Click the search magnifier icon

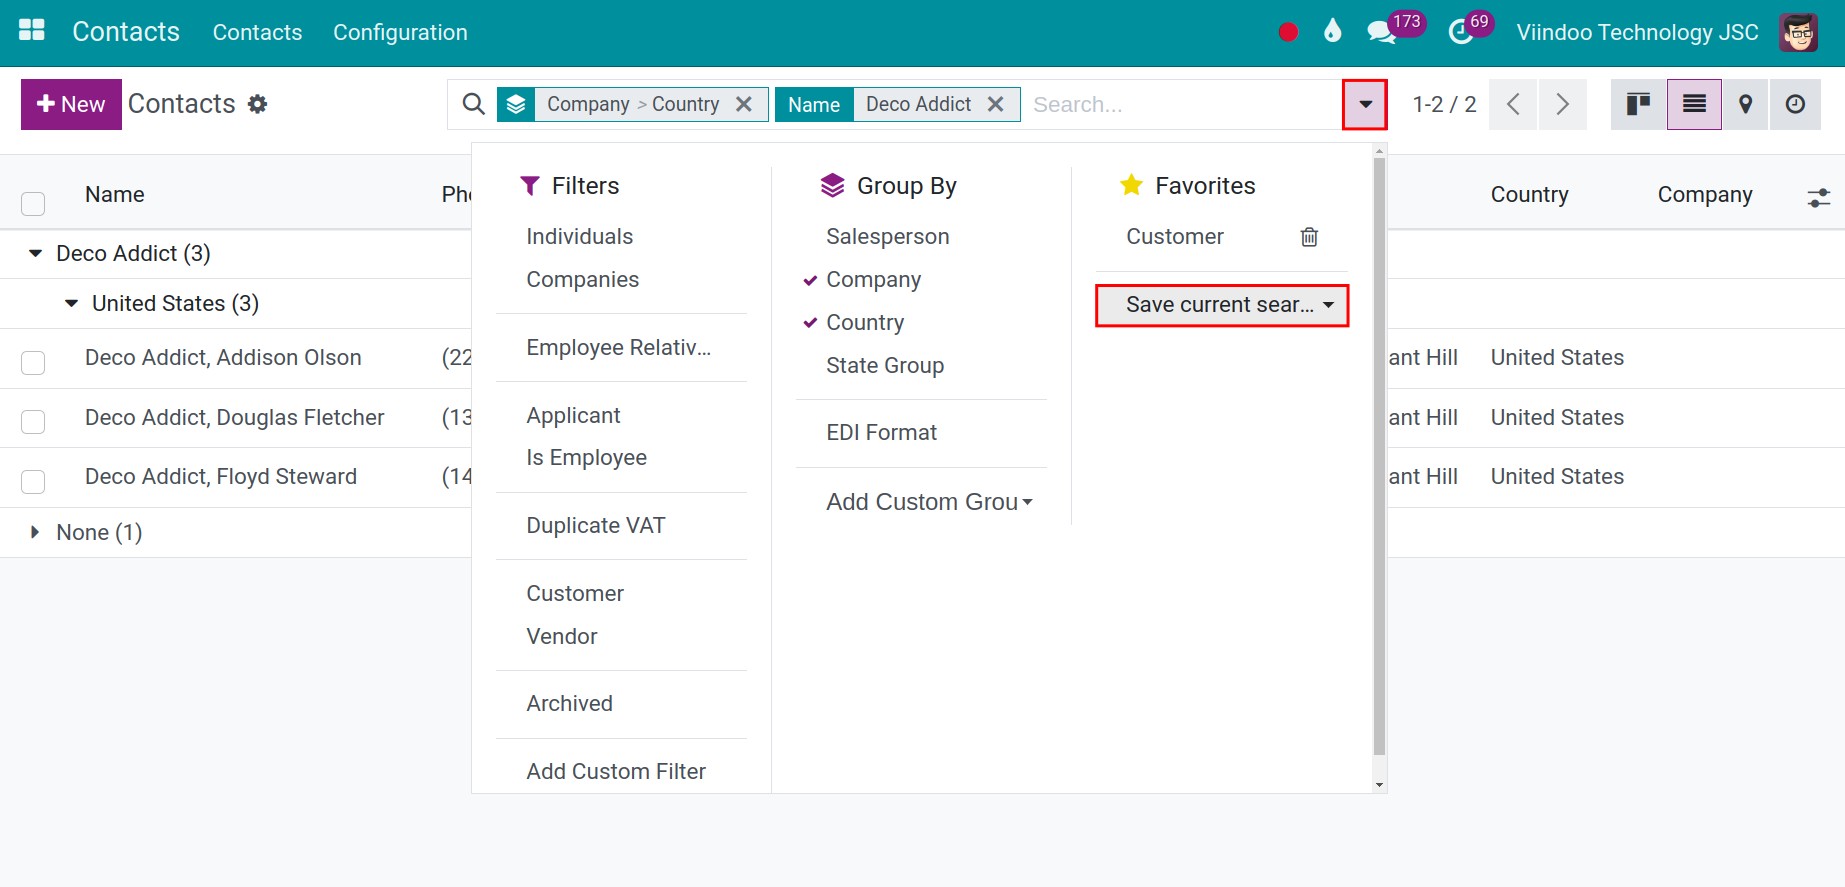pyautogui.click(x=474, y=104)
